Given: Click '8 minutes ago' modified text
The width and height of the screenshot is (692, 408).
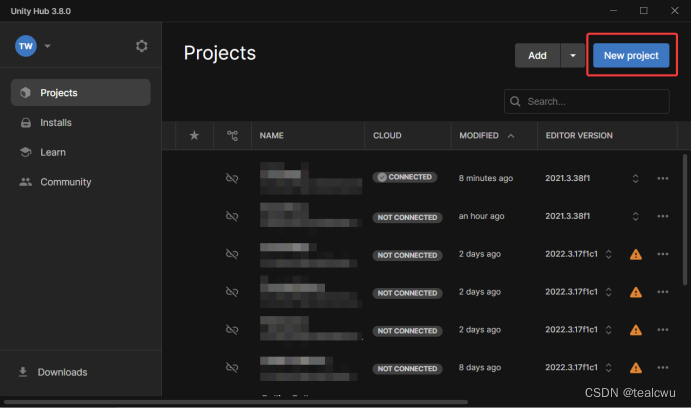Looking at the screenshot, I should 486,178.
